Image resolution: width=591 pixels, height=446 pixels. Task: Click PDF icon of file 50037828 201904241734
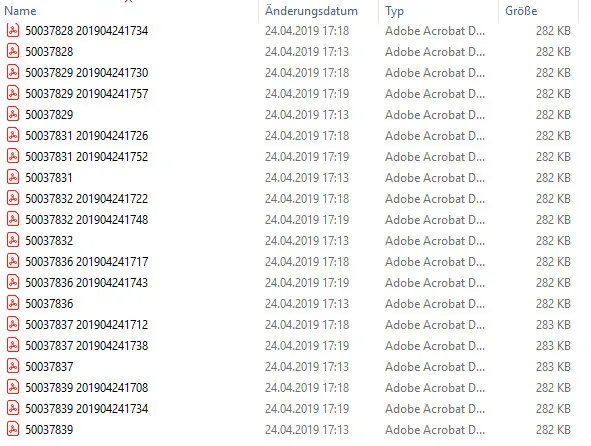pos(13,31)
